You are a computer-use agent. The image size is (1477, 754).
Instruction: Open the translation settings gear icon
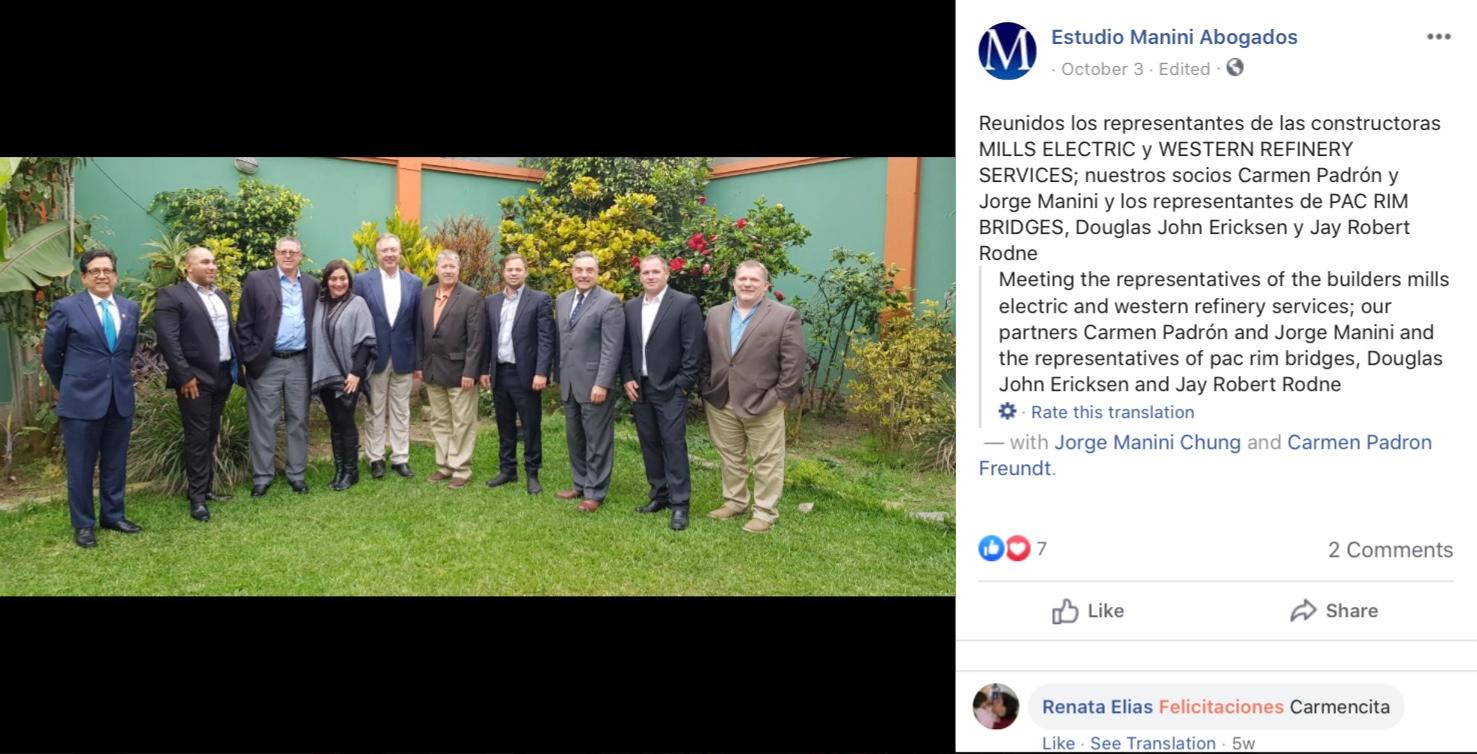tap(1007, 411)
